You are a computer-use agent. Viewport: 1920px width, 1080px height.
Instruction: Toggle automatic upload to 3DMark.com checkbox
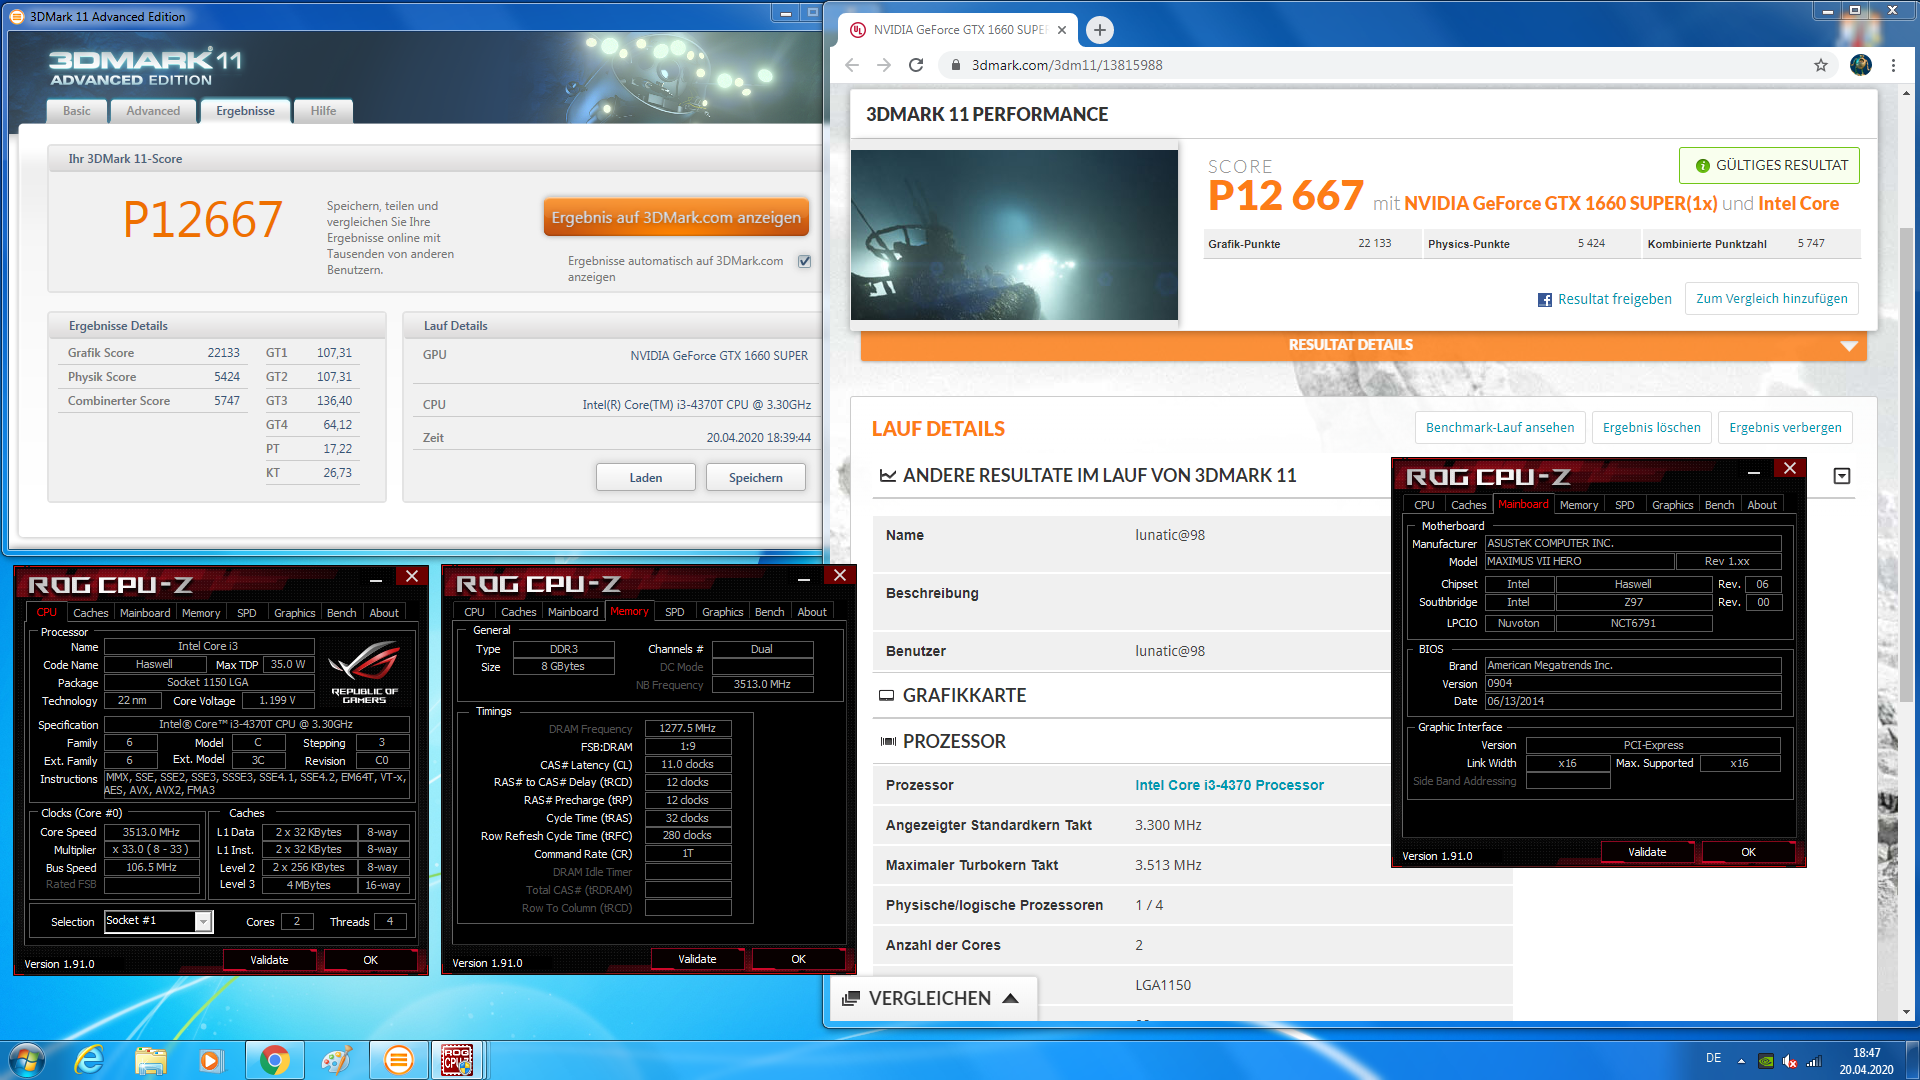point(804,261)
